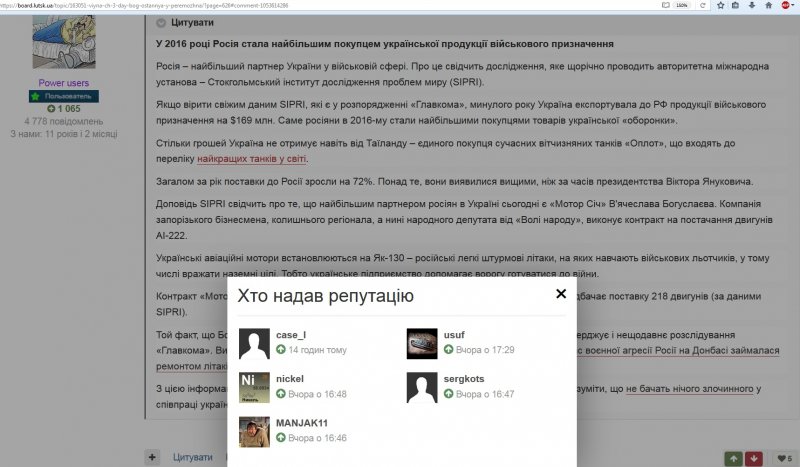Image resolution: width=800 pixels, height=467 pixels.
Task: Click the 150% zoom level indicator
Action: (681, 5)
